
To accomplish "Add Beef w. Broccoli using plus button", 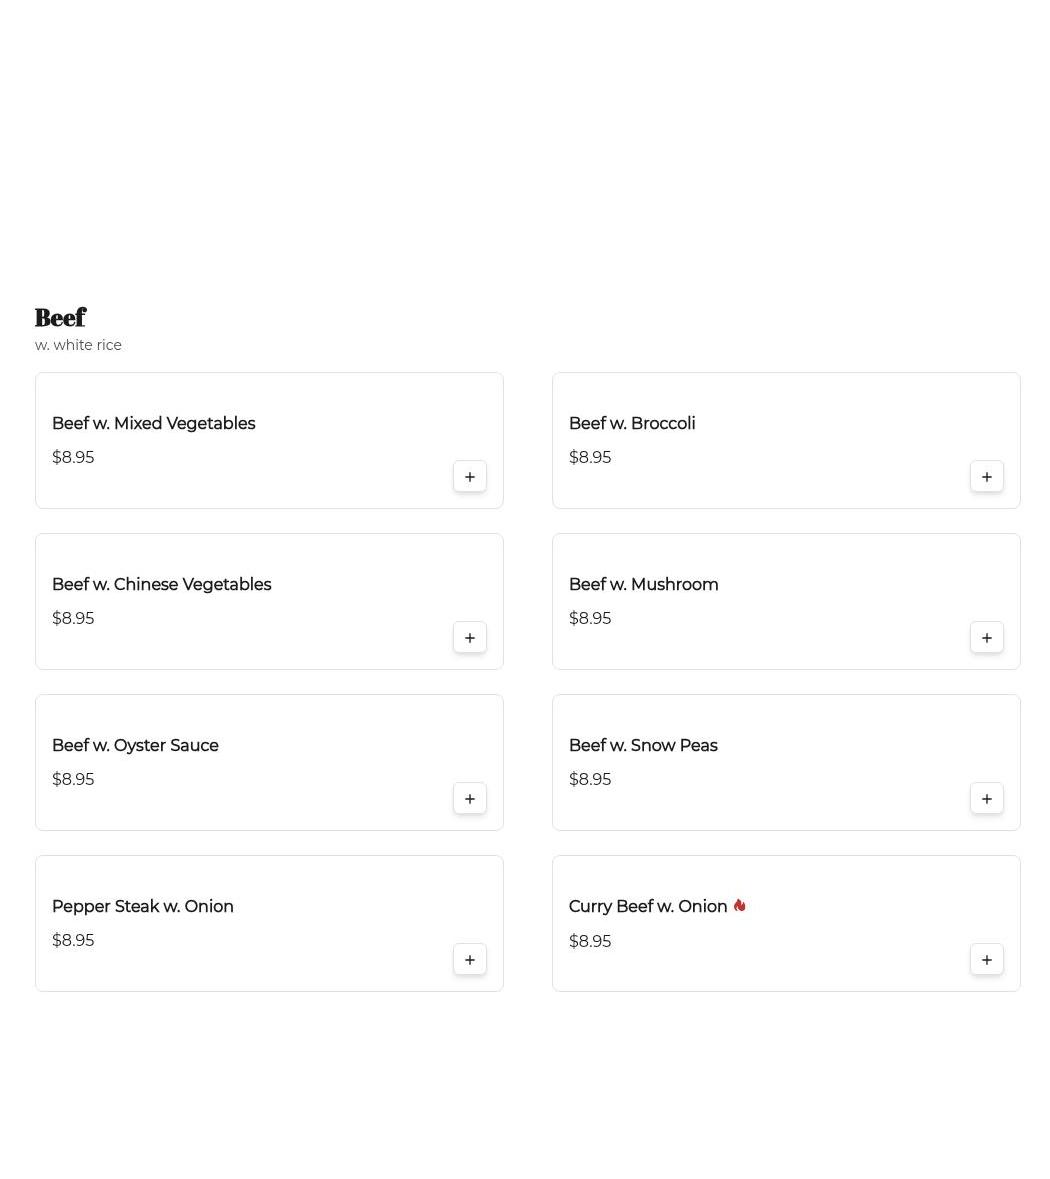I will tap(986, 477).
